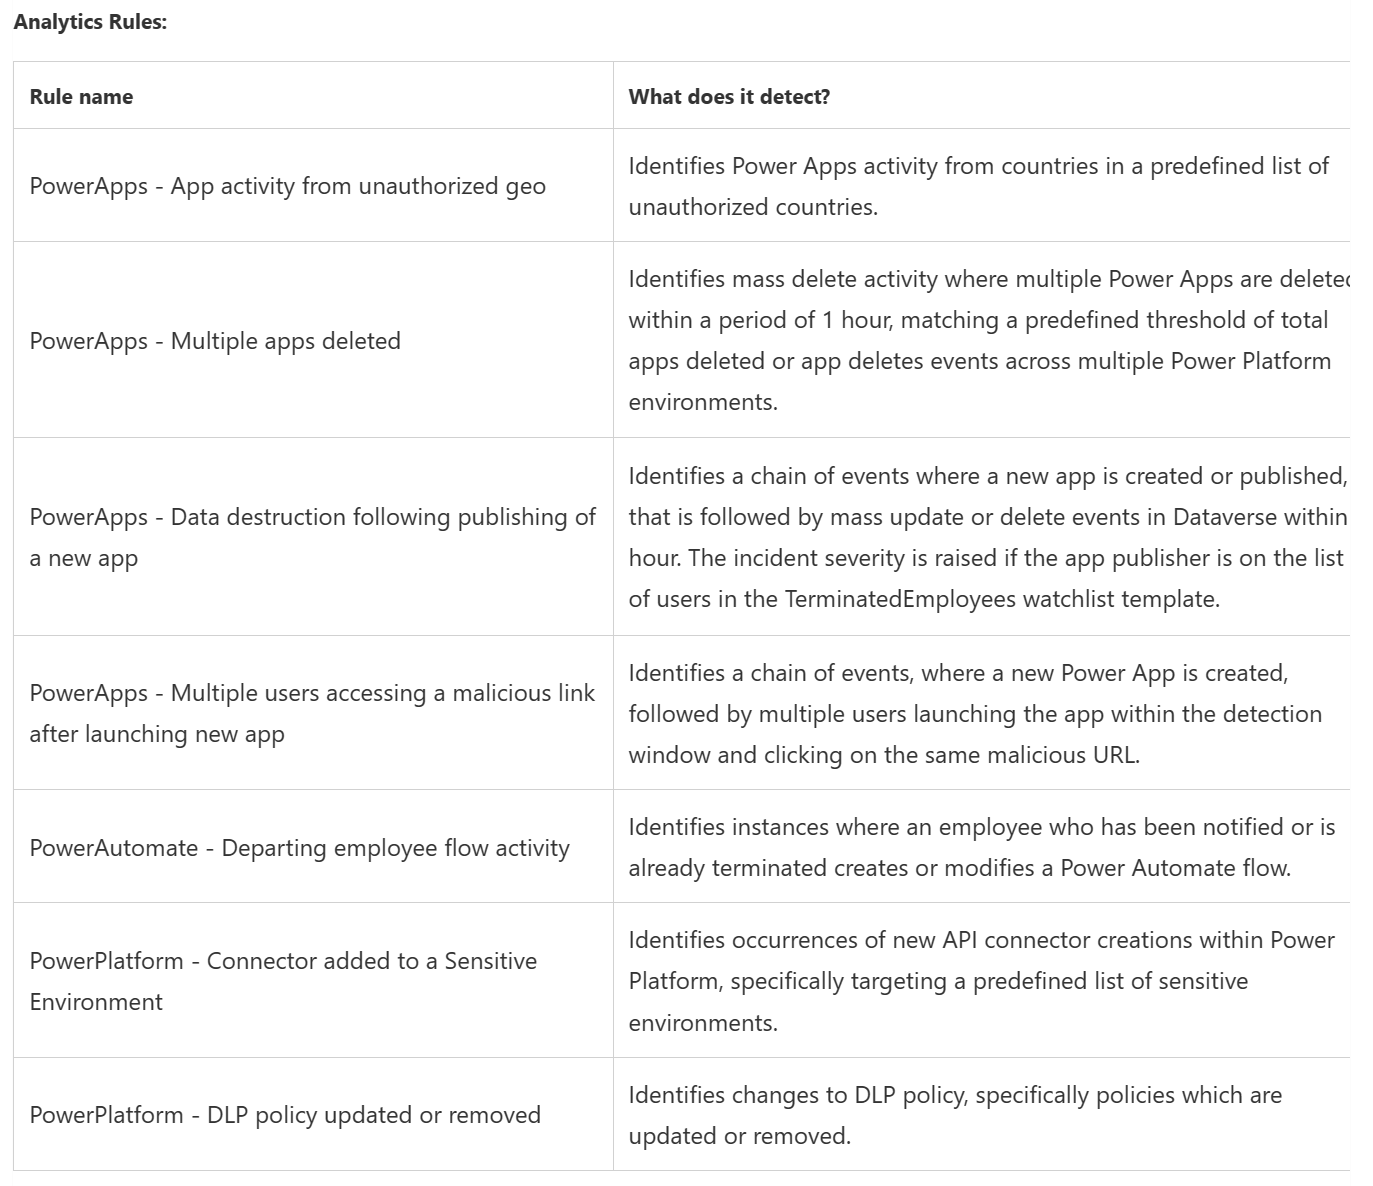Click the new API connector creations description
1373x1186 pixels.
[x=980, y=940]
